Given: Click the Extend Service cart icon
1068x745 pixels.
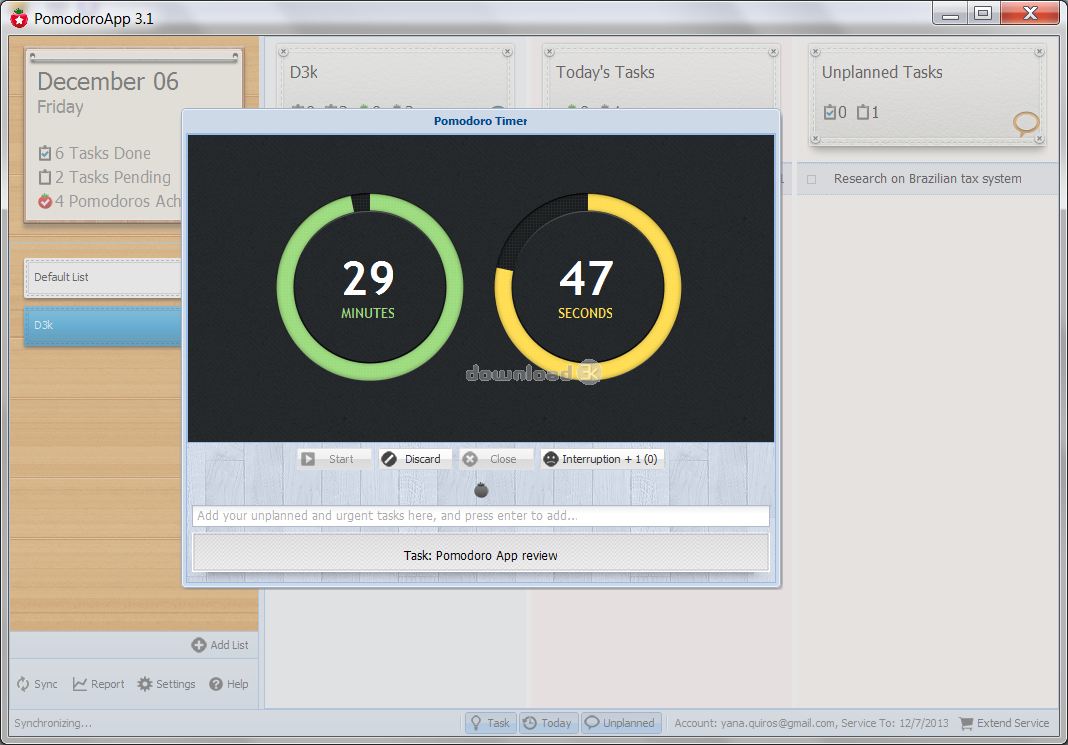Looking at the screenshot, I should pyautogui.click(x=966, y=723).
